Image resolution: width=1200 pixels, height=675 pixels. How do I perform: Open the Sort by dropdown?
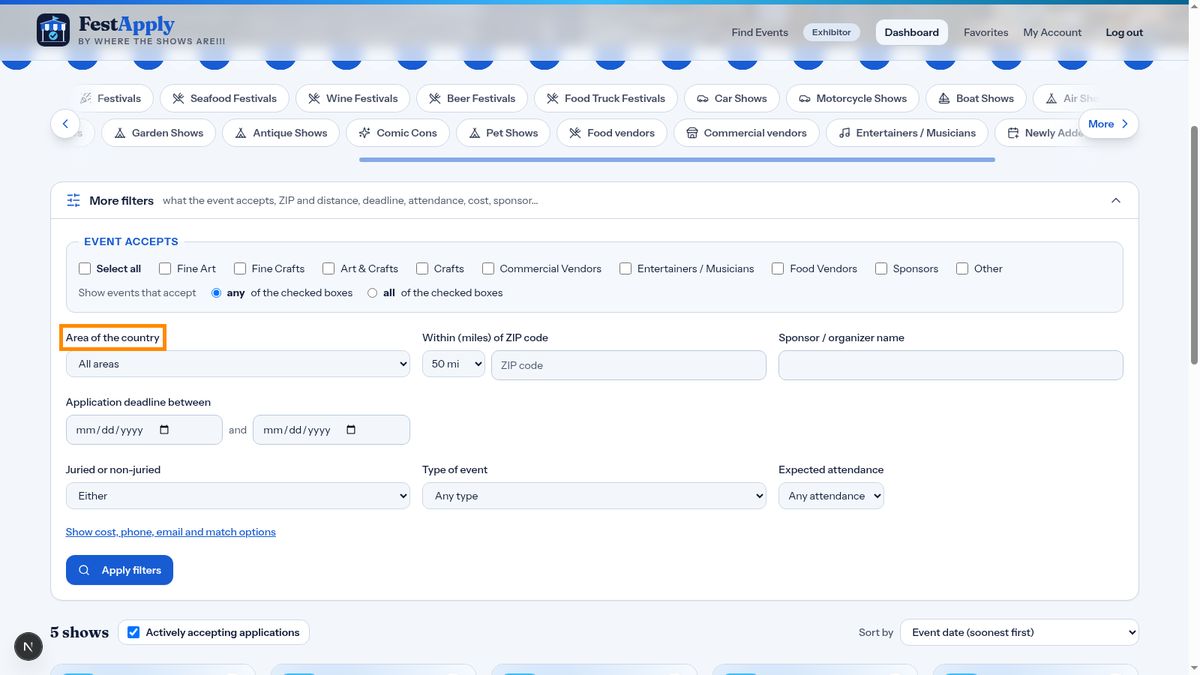tap(1019, 632)
